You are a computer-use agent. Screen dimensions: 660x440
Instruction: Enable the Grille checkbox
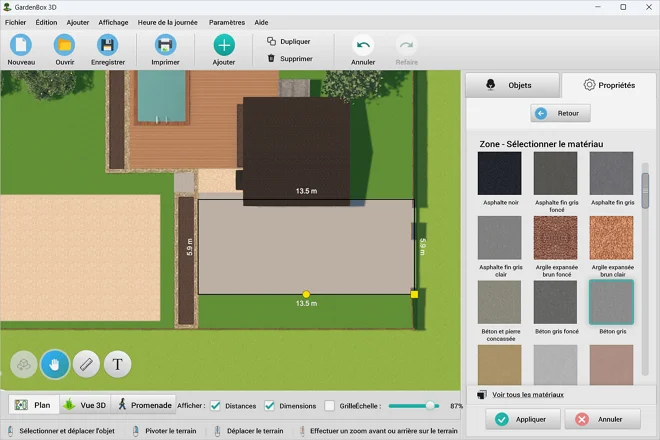(x=329, y=406)
